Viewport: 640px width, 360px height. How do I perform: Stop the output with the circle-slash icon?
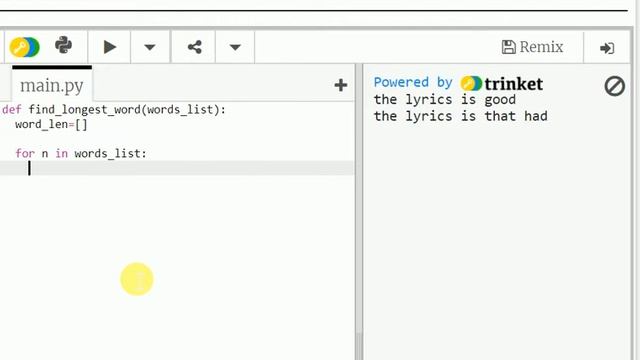pyautogui.click(x=614, y=86)
